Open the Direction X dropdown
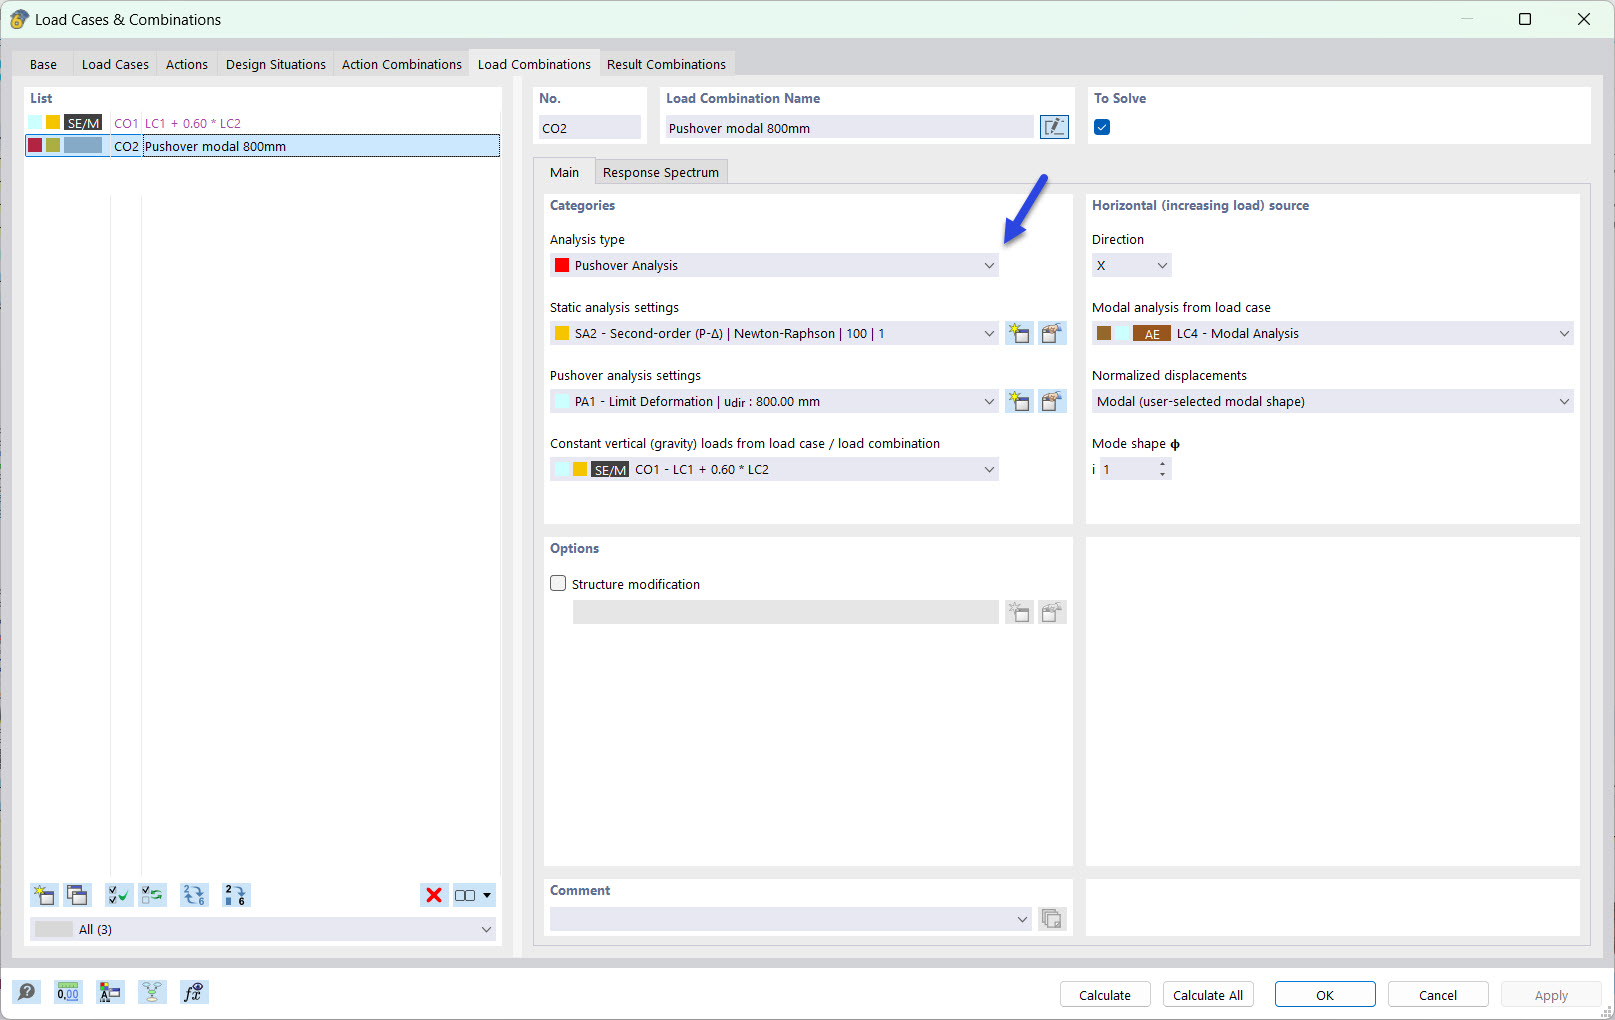This screenshot has width=1615, height=1020. pyautogui.click(x=1131, y=265)
